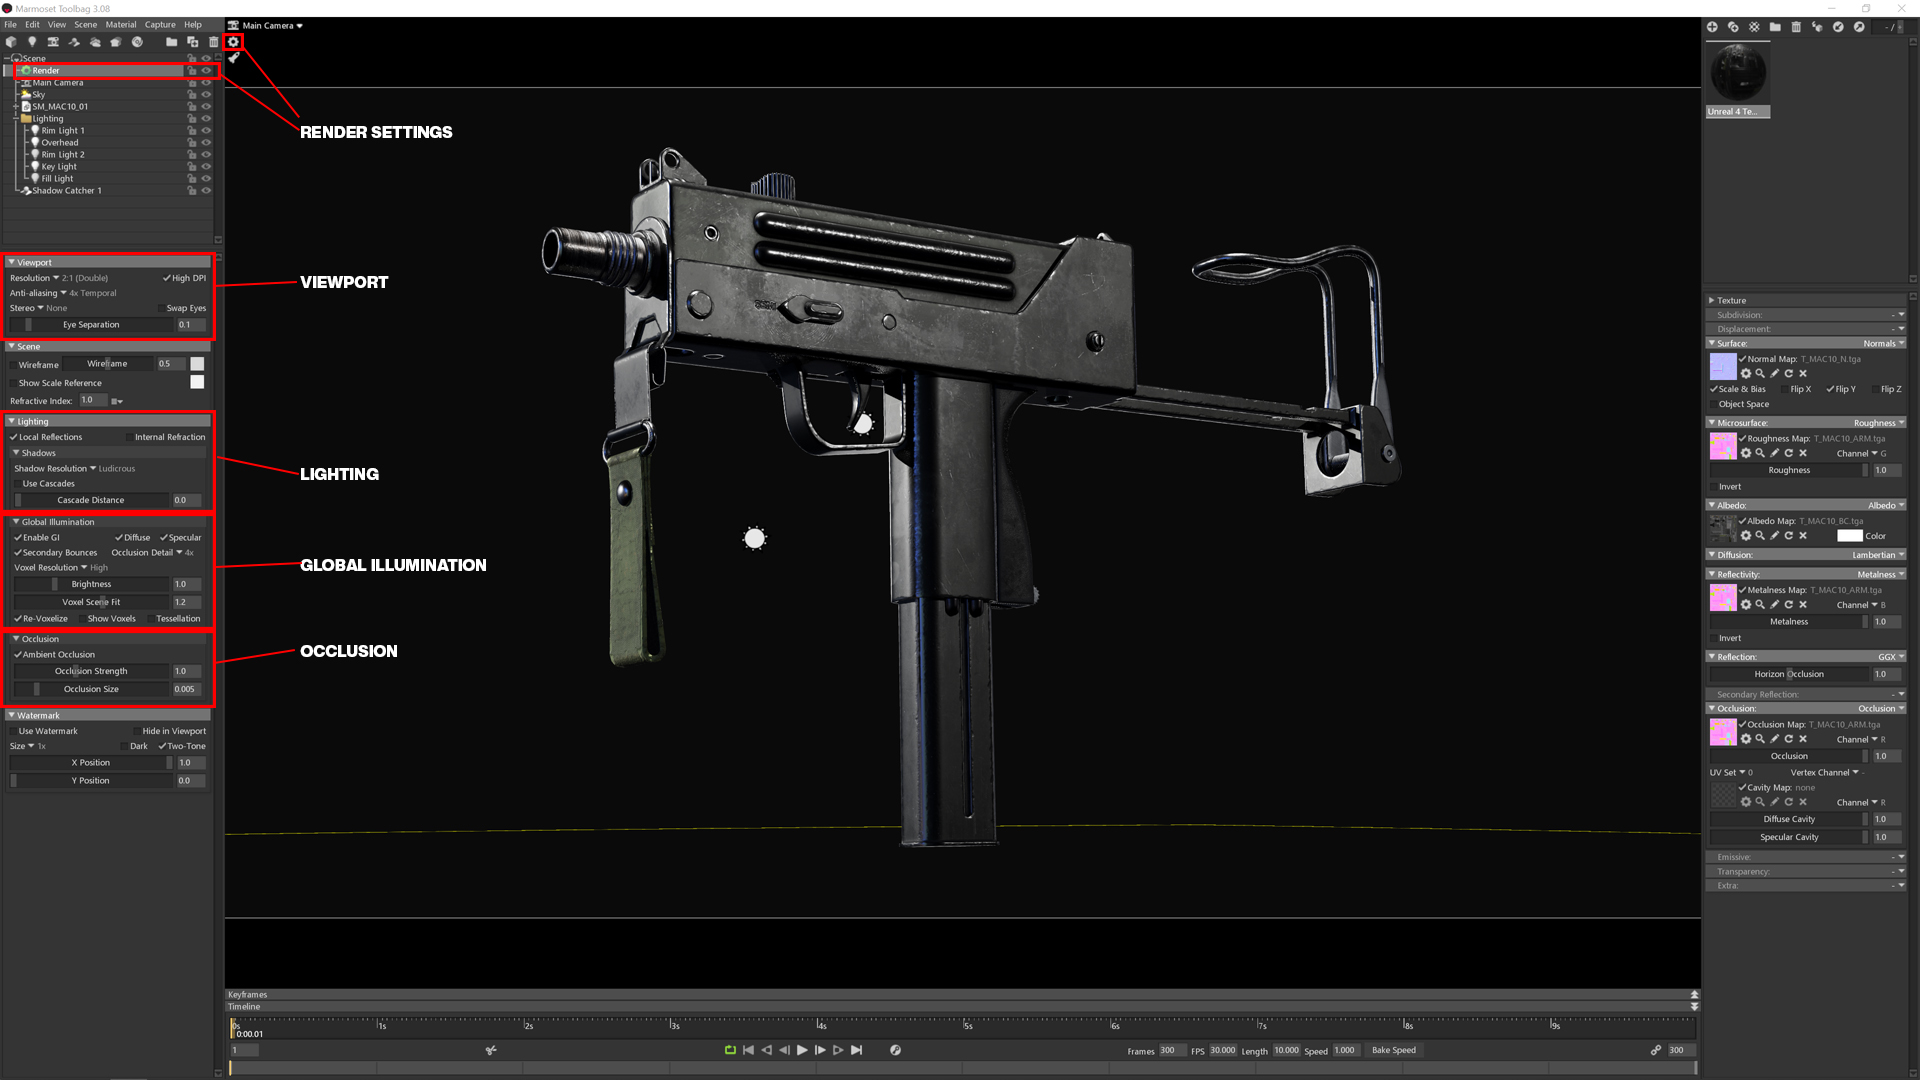This screenshot has width=1920, height=1080.
Task: Disable Enable GI checkbox
Action: [18, 538]
